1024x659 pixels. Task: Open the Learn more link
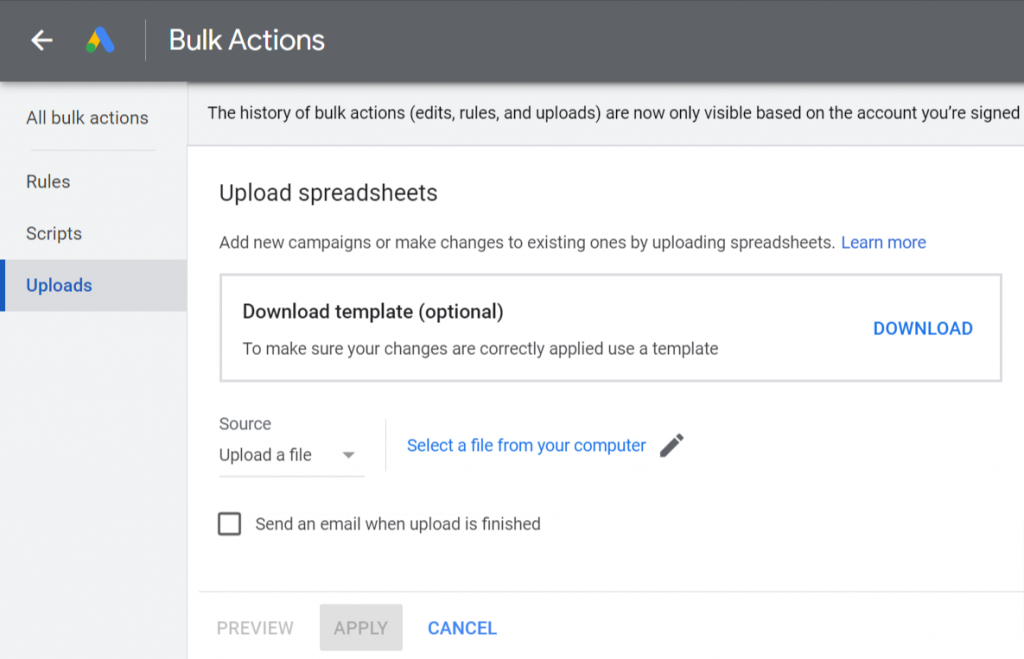coord(883,242)
